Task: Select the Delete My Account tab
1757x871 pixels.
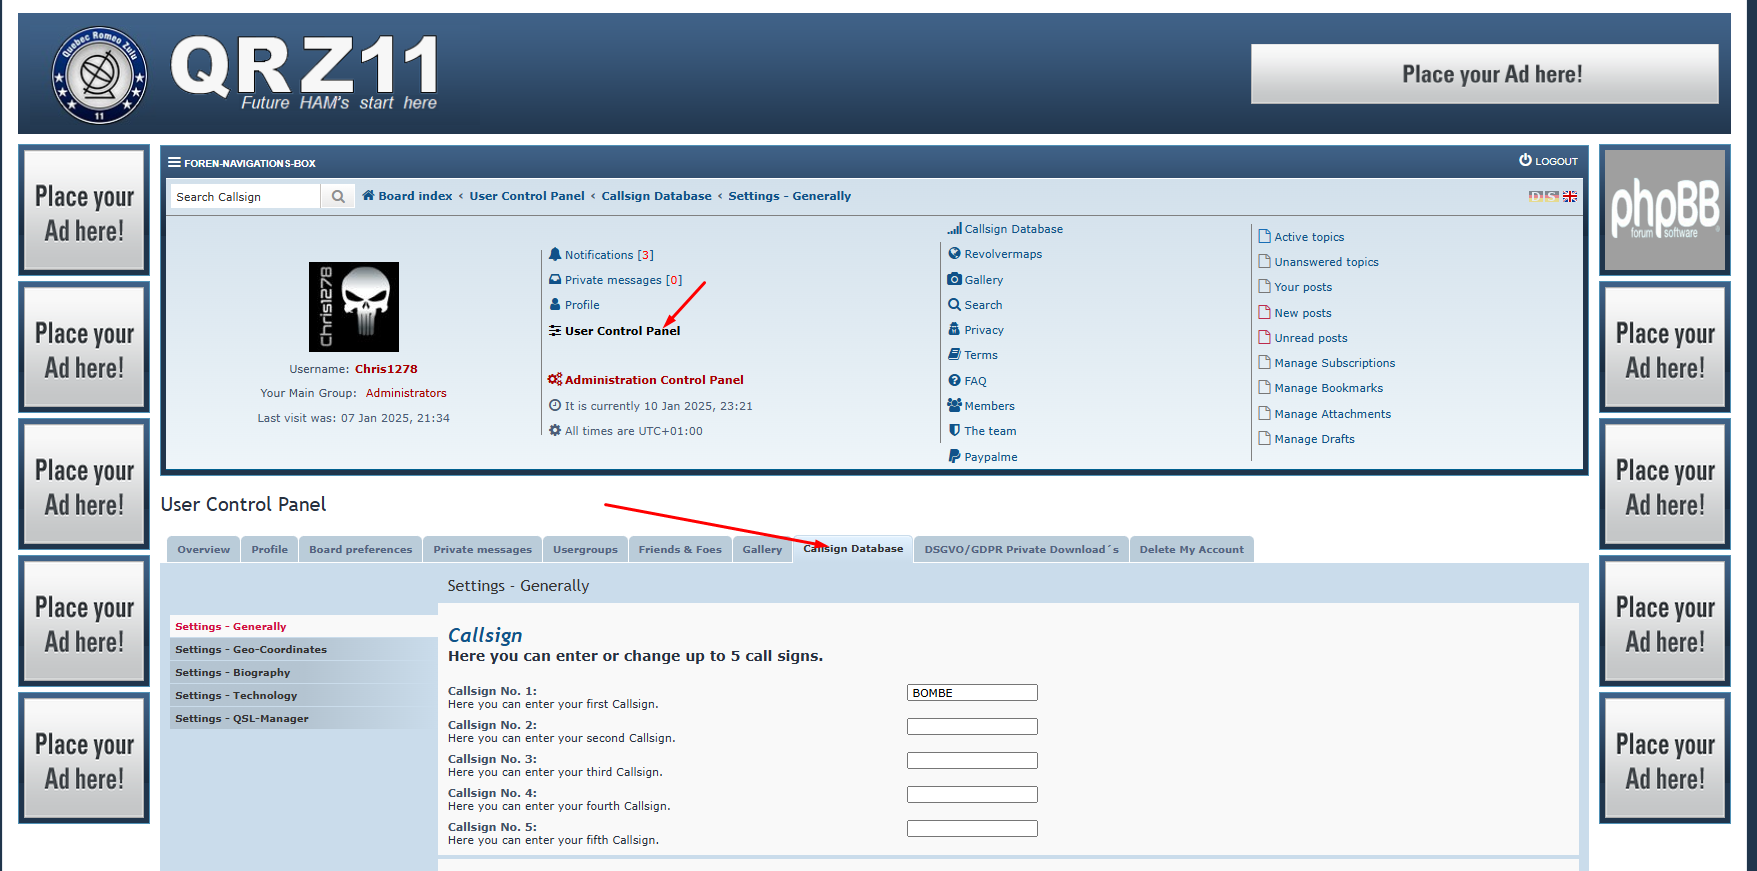Action: 1191,549
